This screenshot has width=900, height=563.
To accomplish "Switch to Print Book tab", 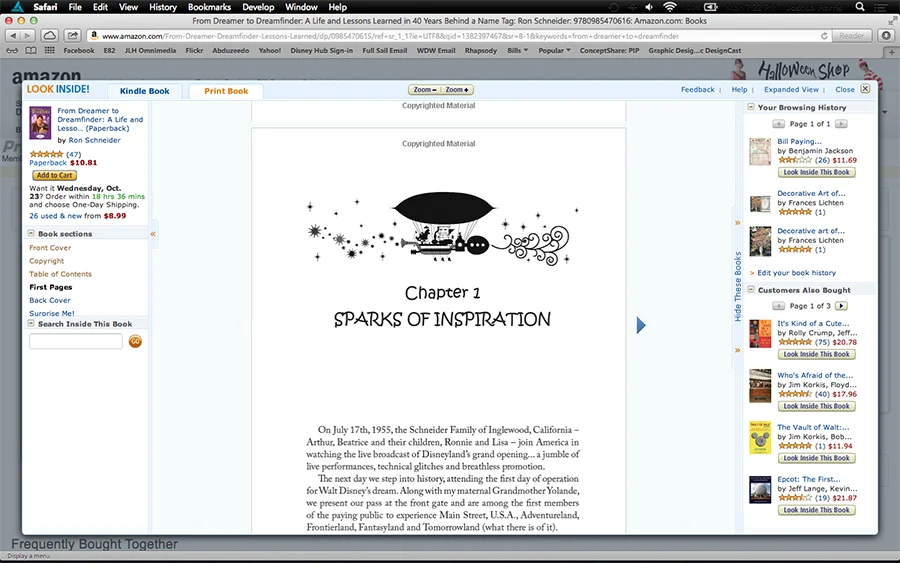I will 226,91.
